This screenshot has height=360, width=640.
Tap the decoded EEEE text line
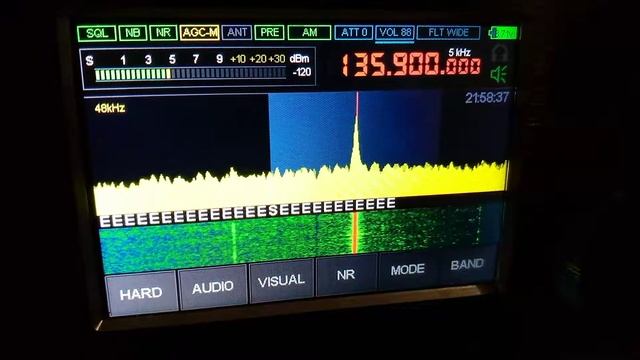pyautogui.click(x=247, y=212)
